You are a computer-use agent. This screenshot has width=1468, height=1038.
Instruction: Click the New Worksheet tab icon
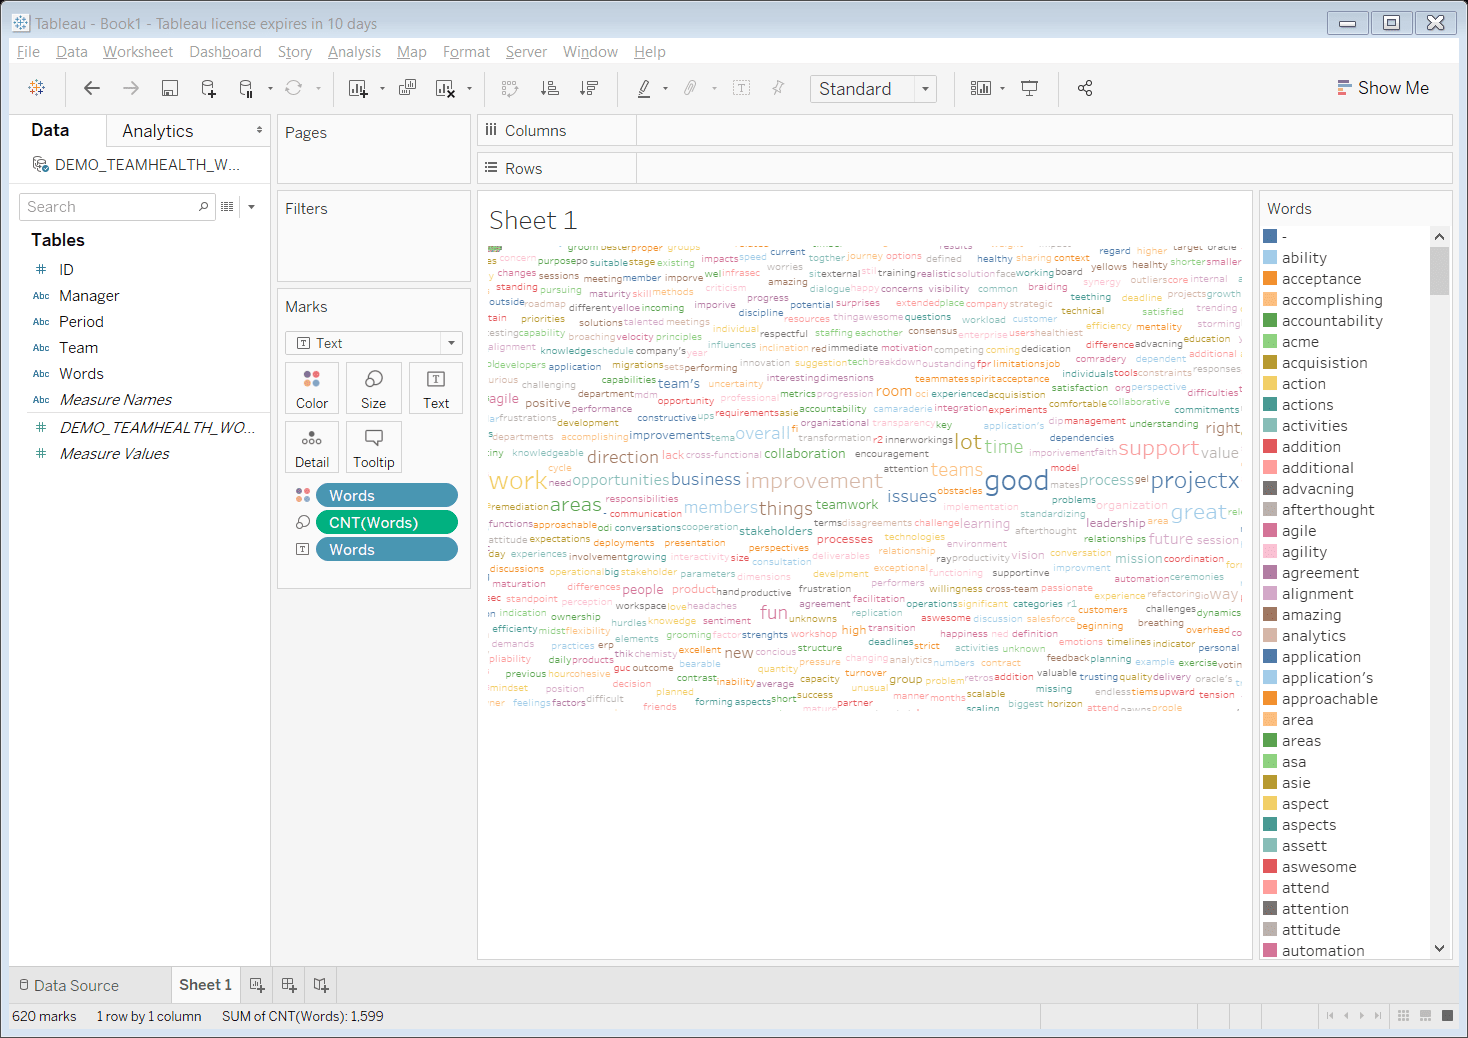tap(257, 985)
